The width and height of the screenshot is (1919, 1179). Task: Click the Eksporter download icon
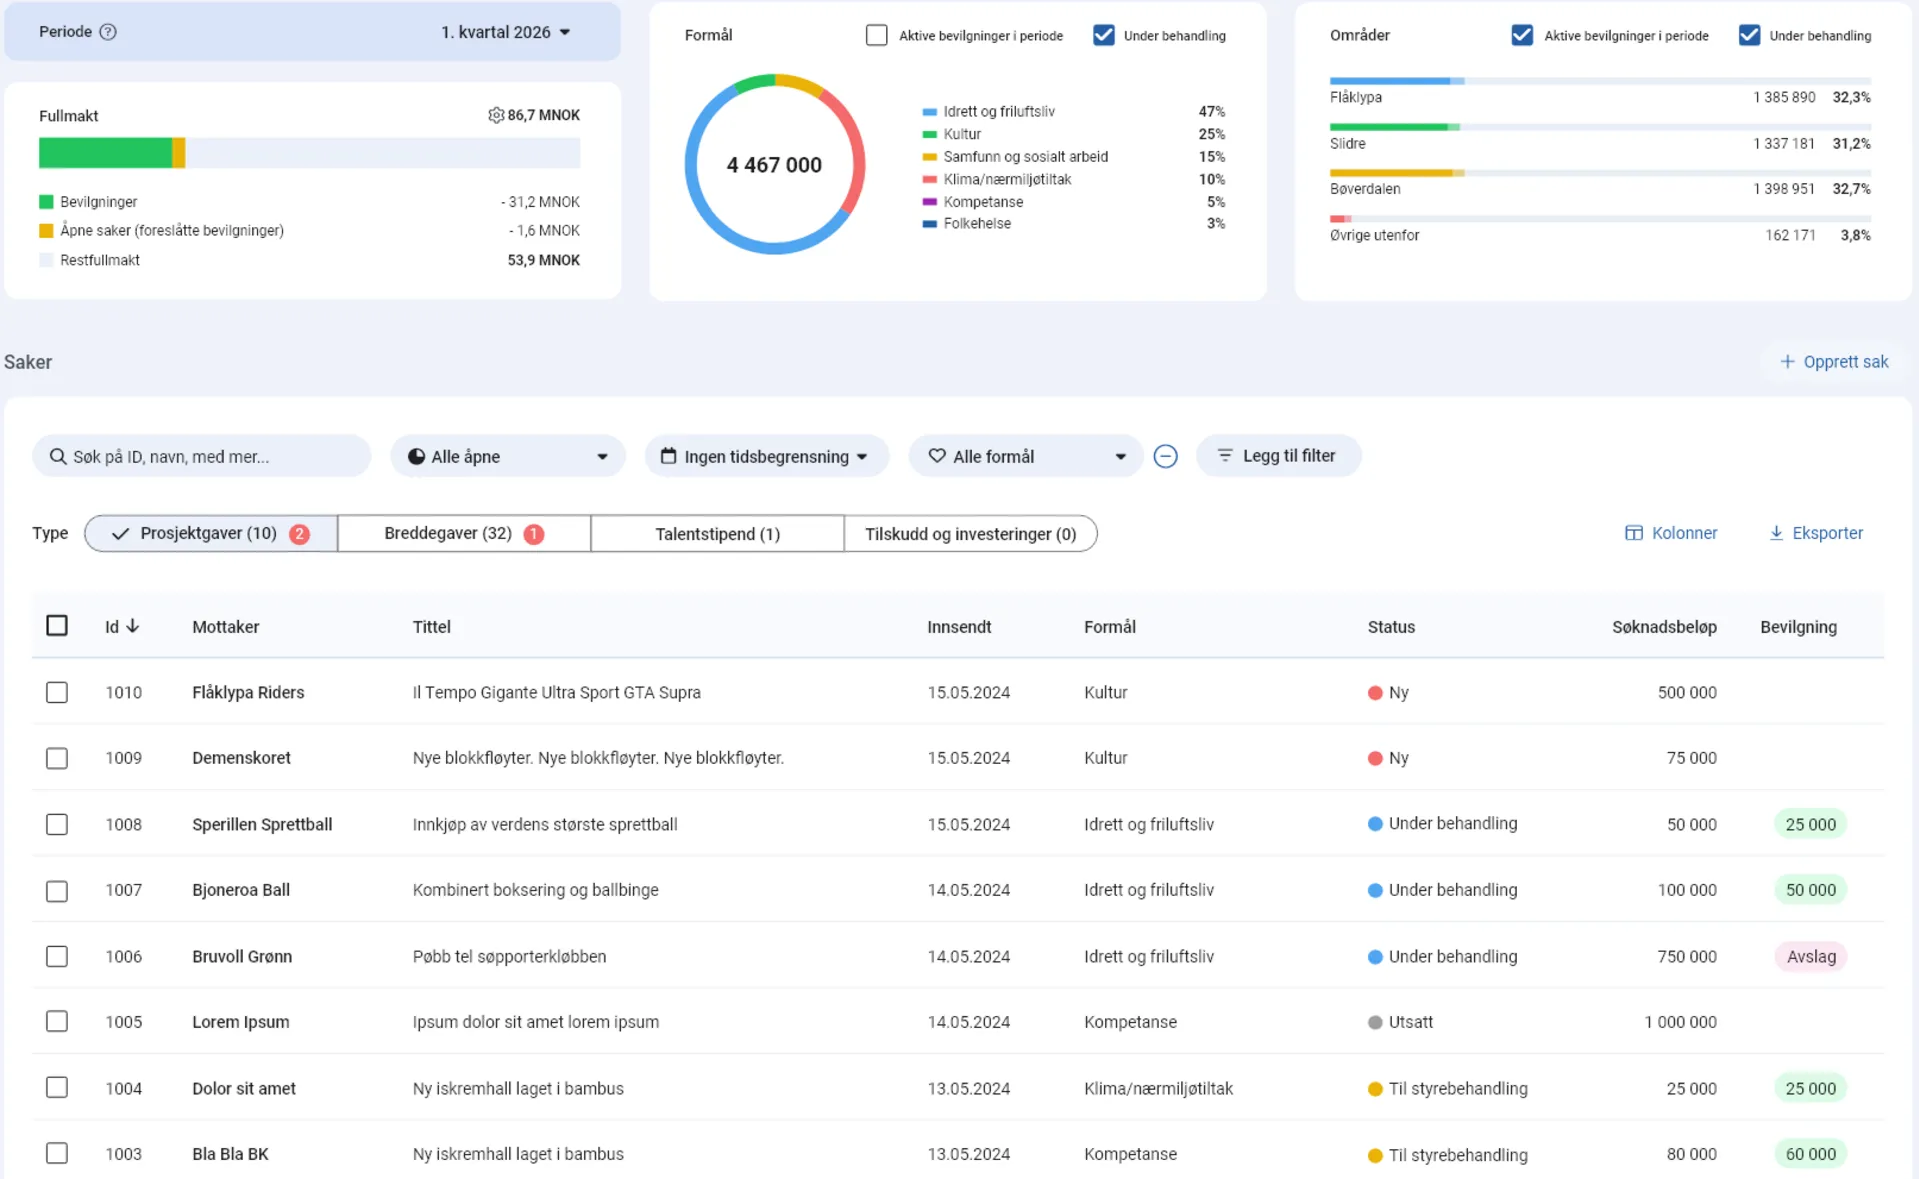pyautogui.click(x=1776, y=533)
